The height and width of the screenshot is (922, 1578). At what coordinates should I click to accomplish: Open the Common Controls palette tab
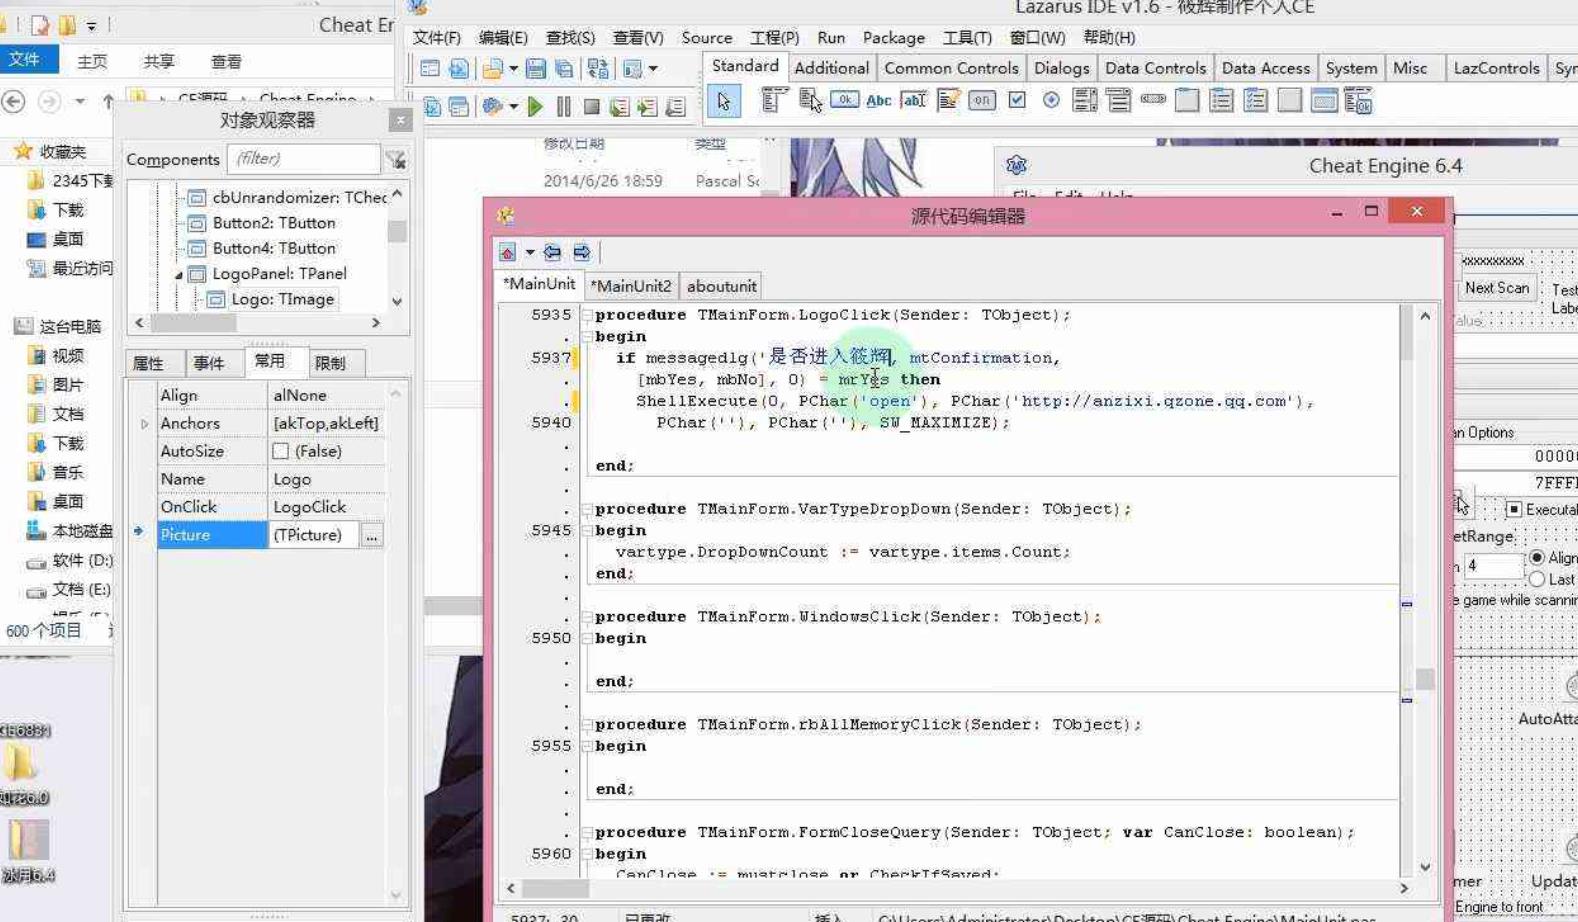click(950, 68)
